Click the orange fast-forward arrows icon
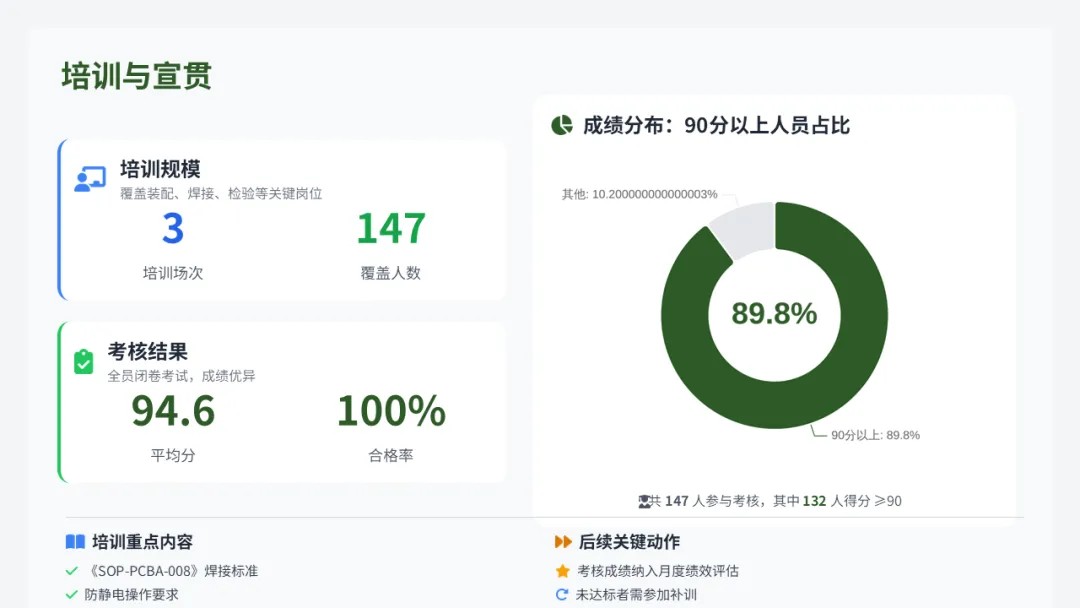The width and height of the screenshot is (1080, 608). [x=563, y=542]
